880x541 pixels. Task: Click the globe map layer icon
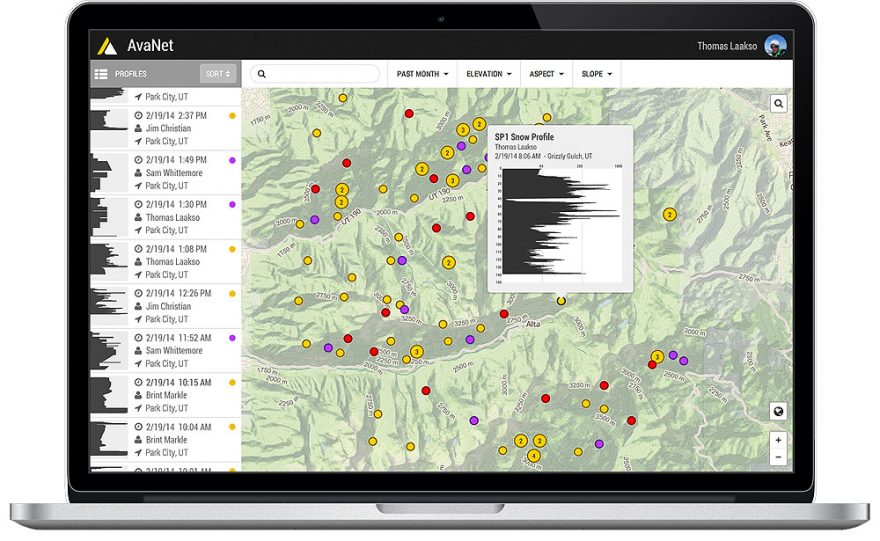click(778, 411)
